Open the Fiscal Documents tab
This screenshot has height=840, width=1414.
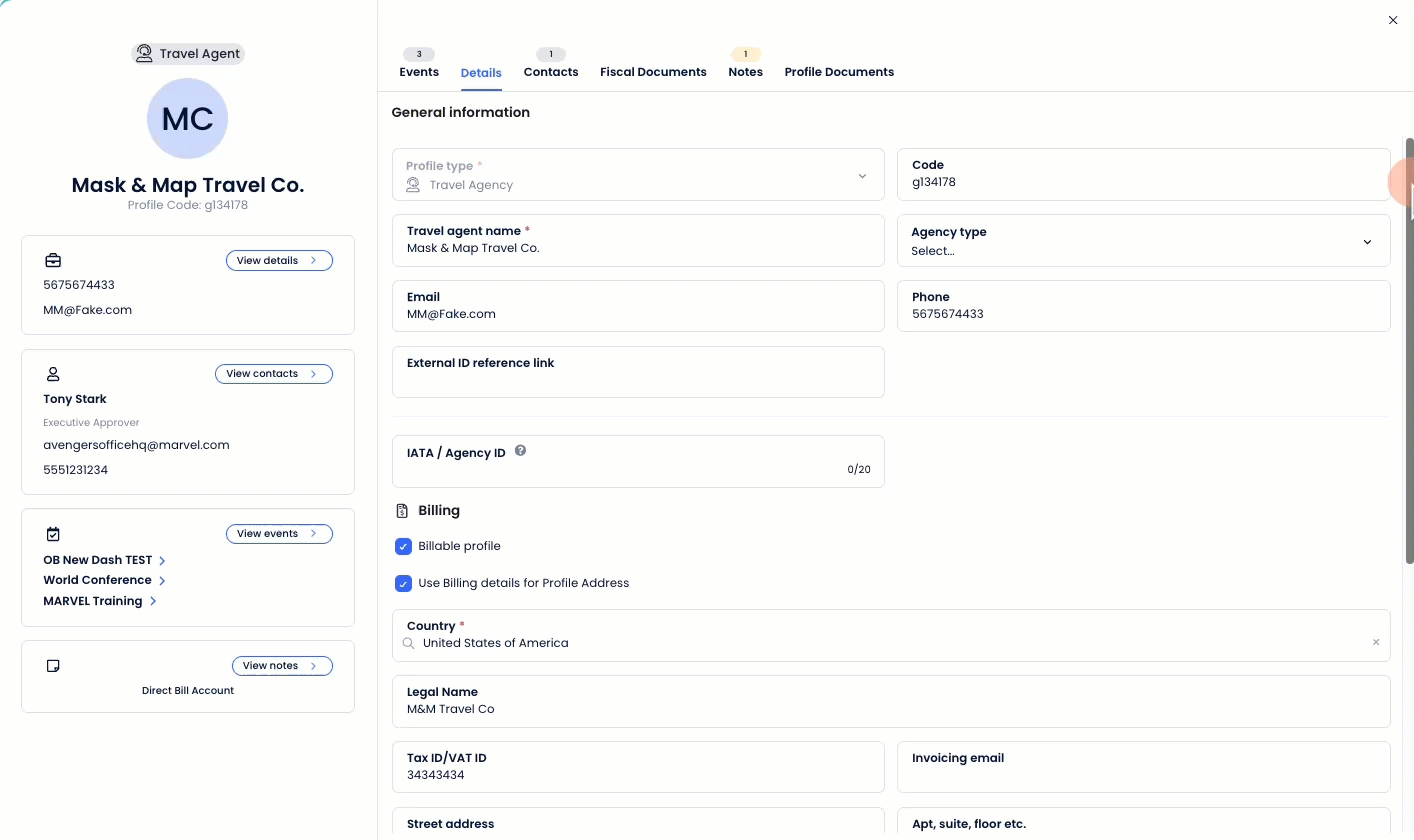[x=653, y=72]
